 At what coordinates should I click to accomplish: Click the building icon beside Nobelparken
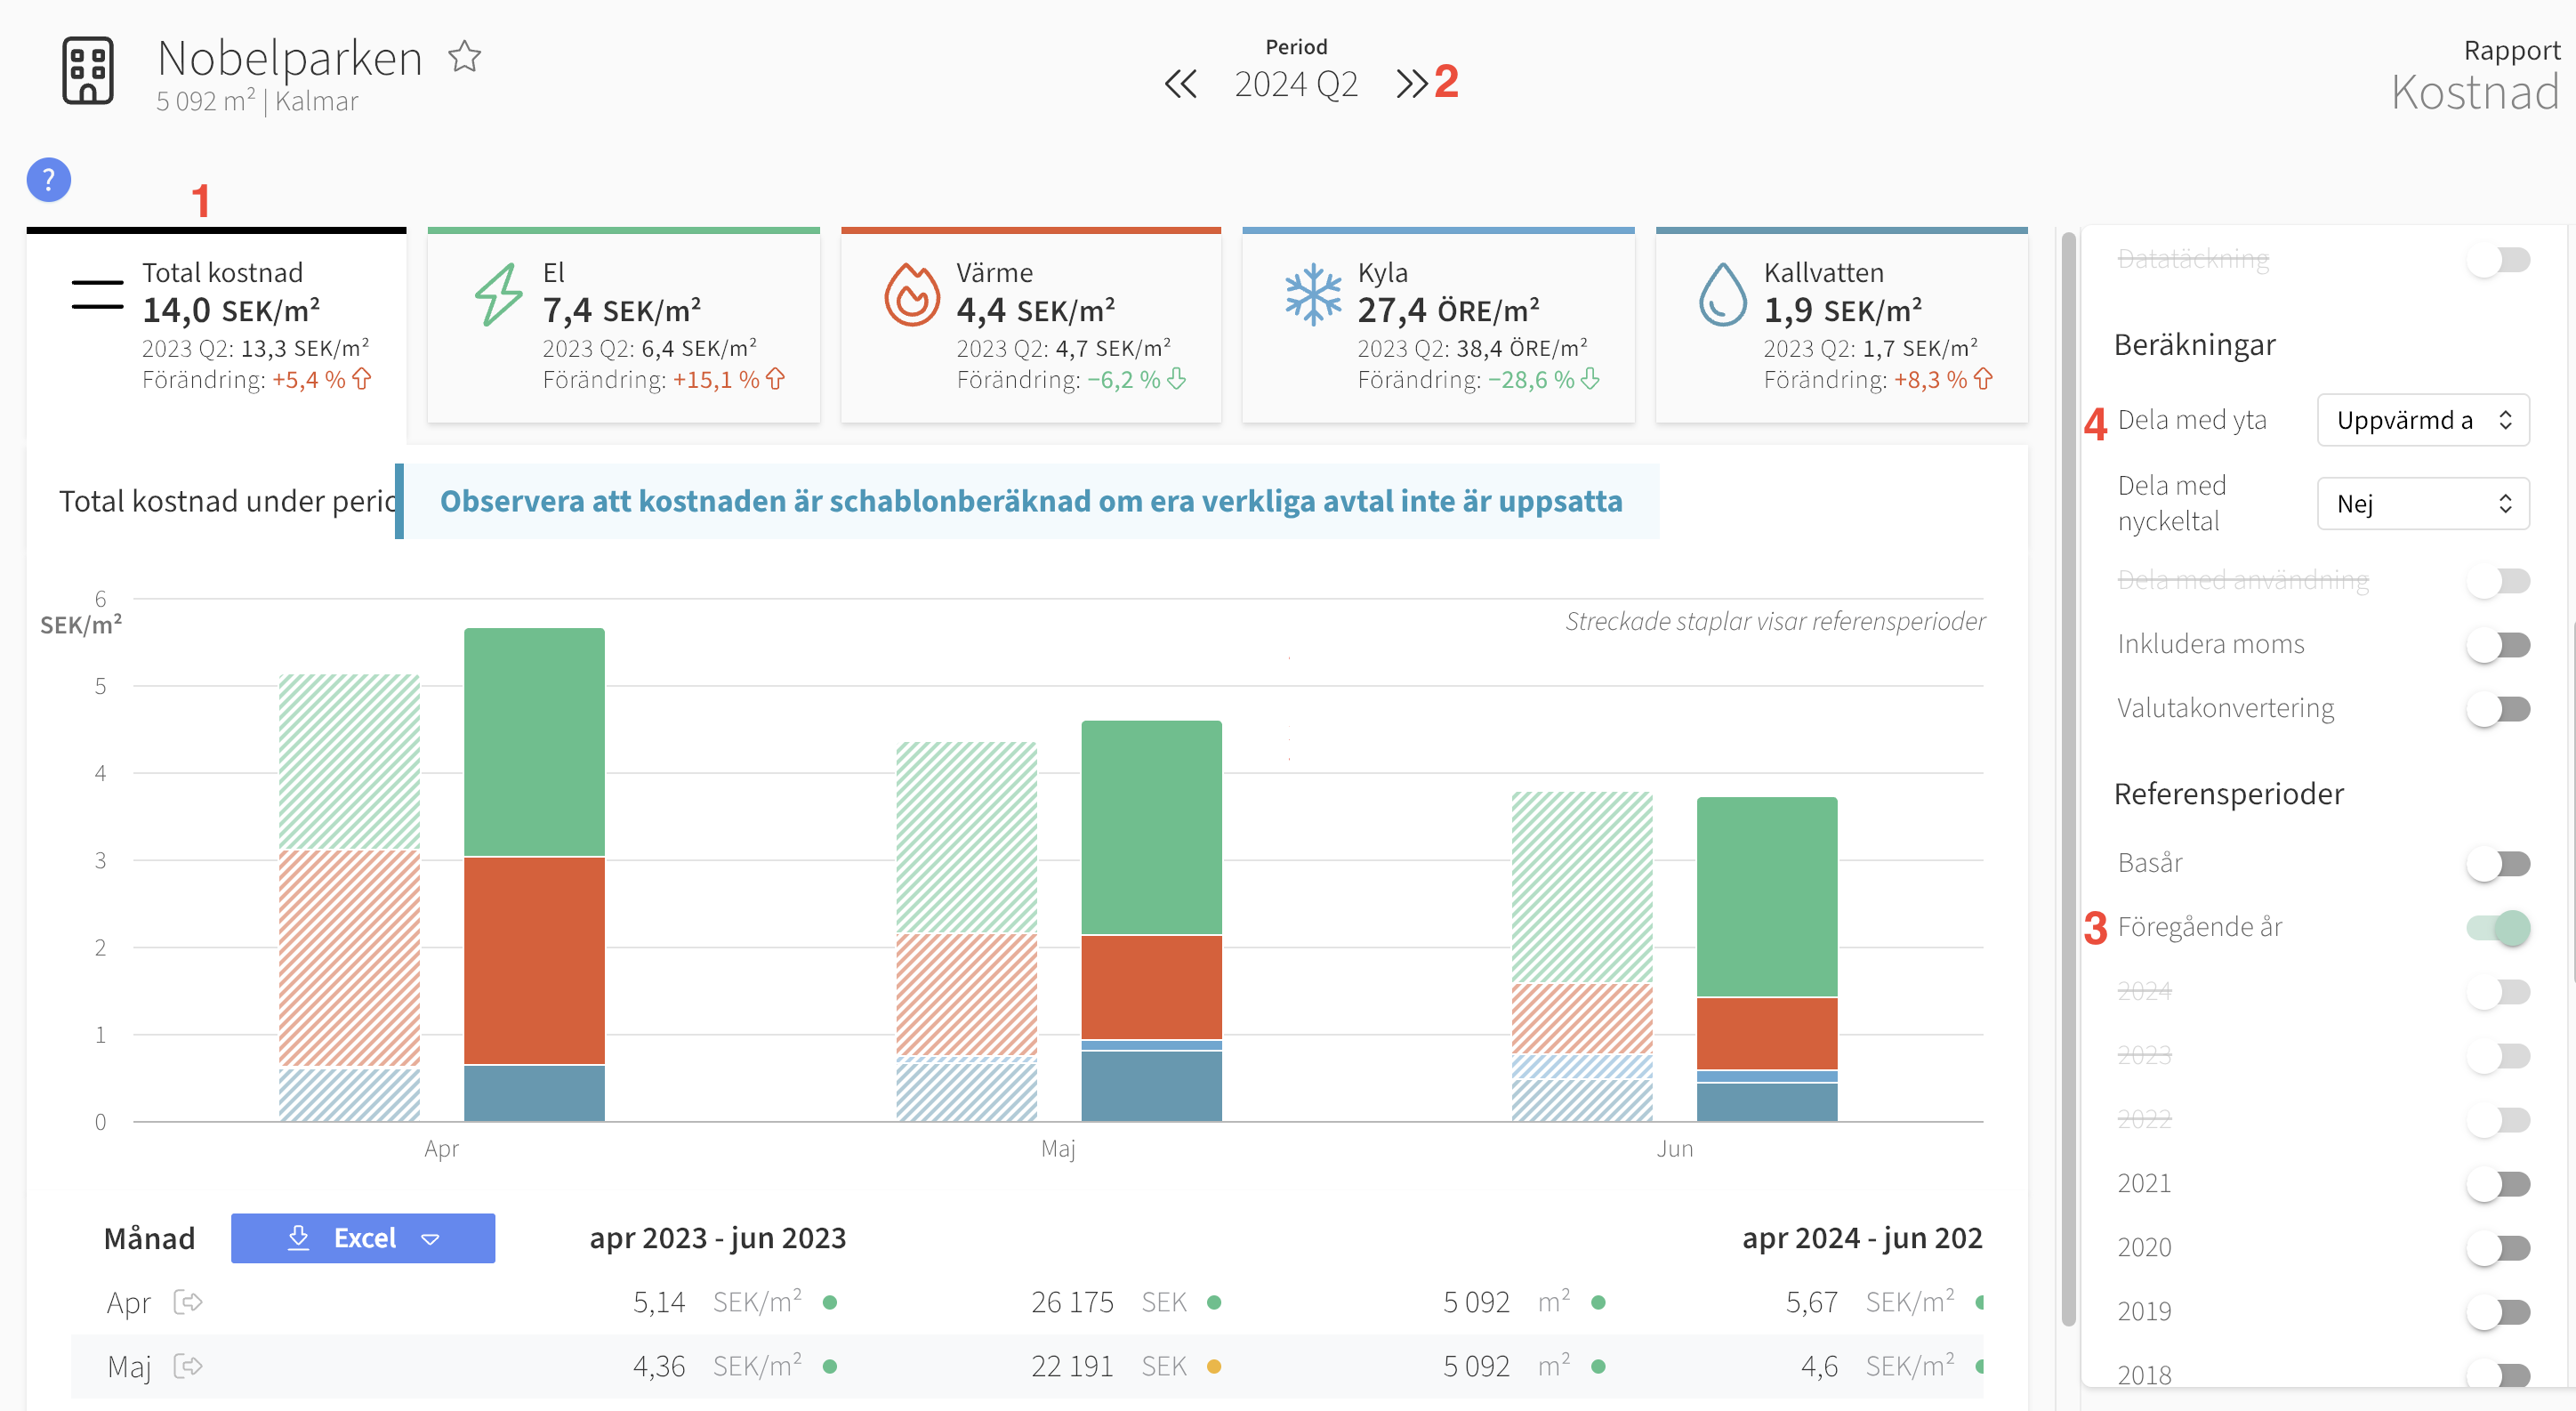point(88,70)
